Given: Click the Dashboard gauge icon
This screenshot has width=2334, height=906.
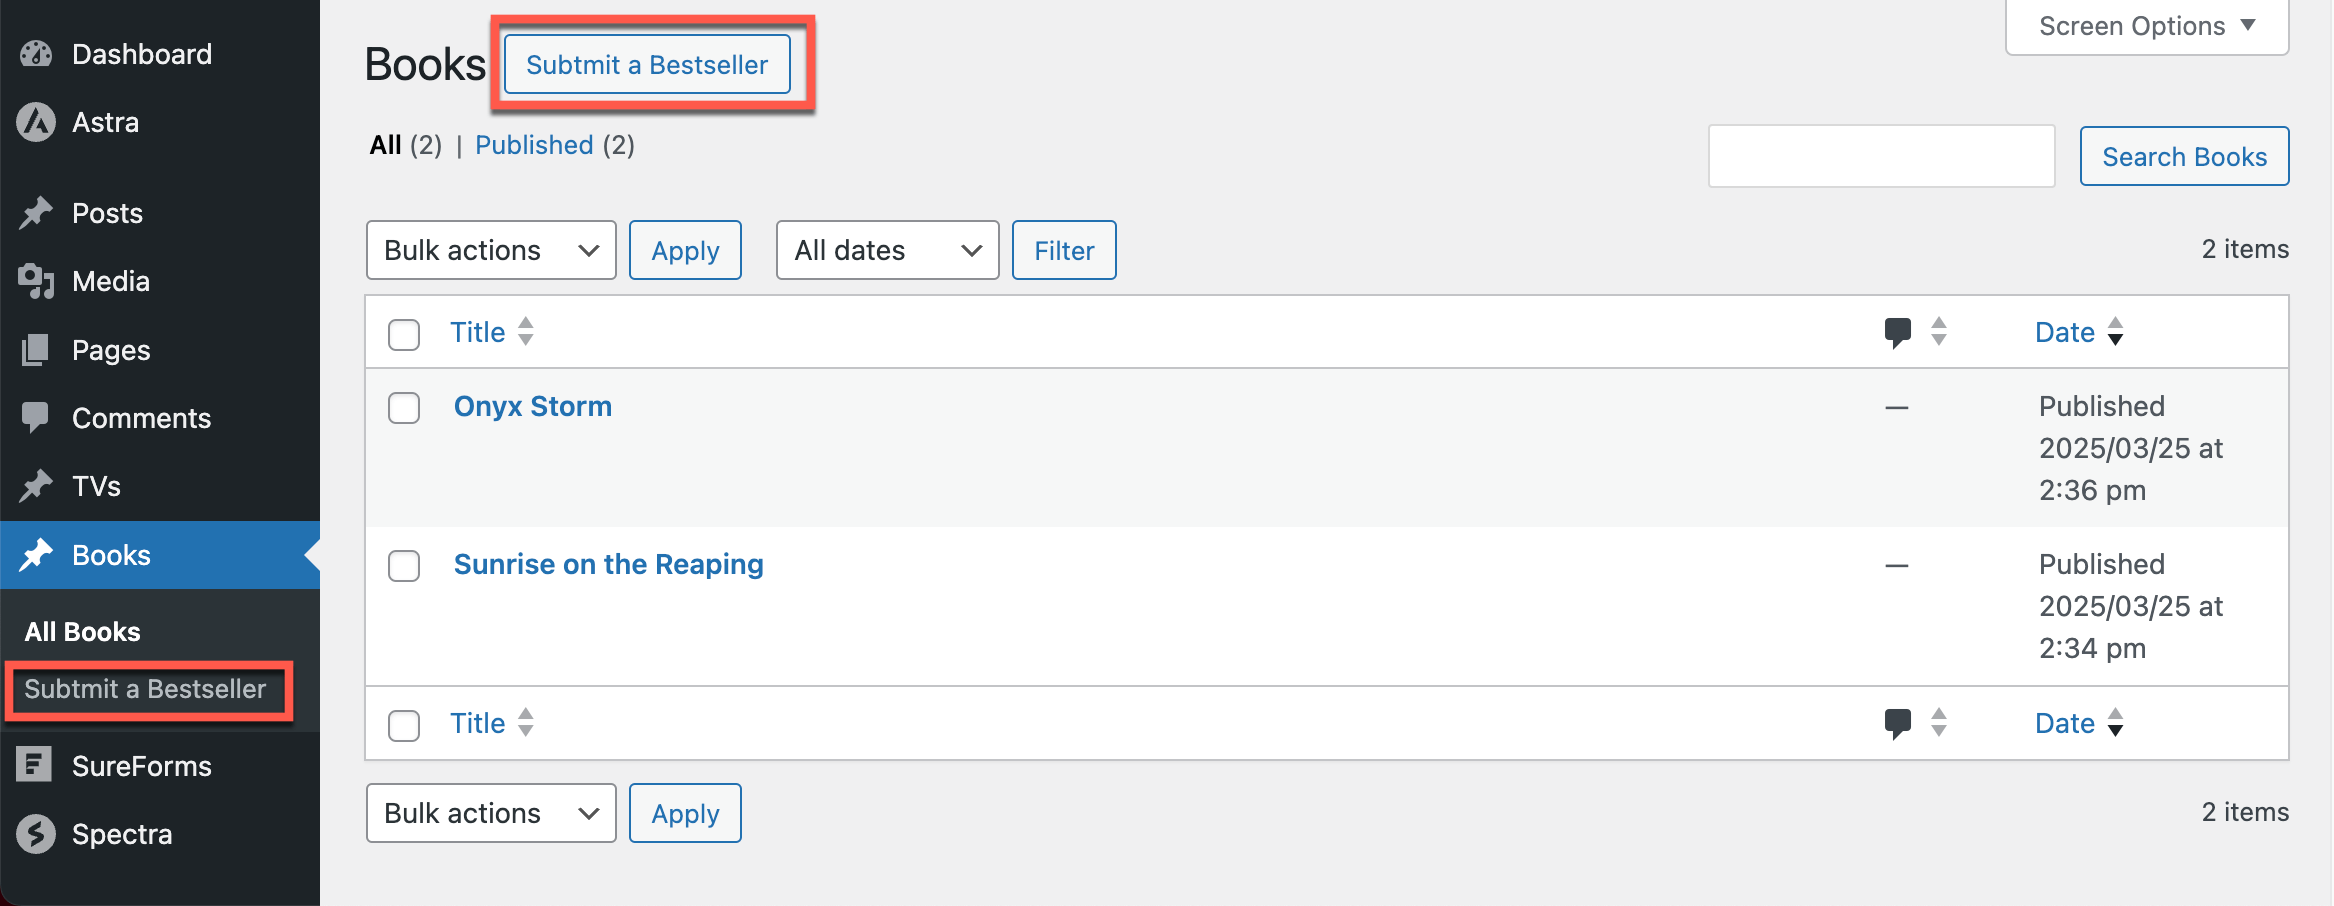Looking at the screenshot, I should [36, 54].
